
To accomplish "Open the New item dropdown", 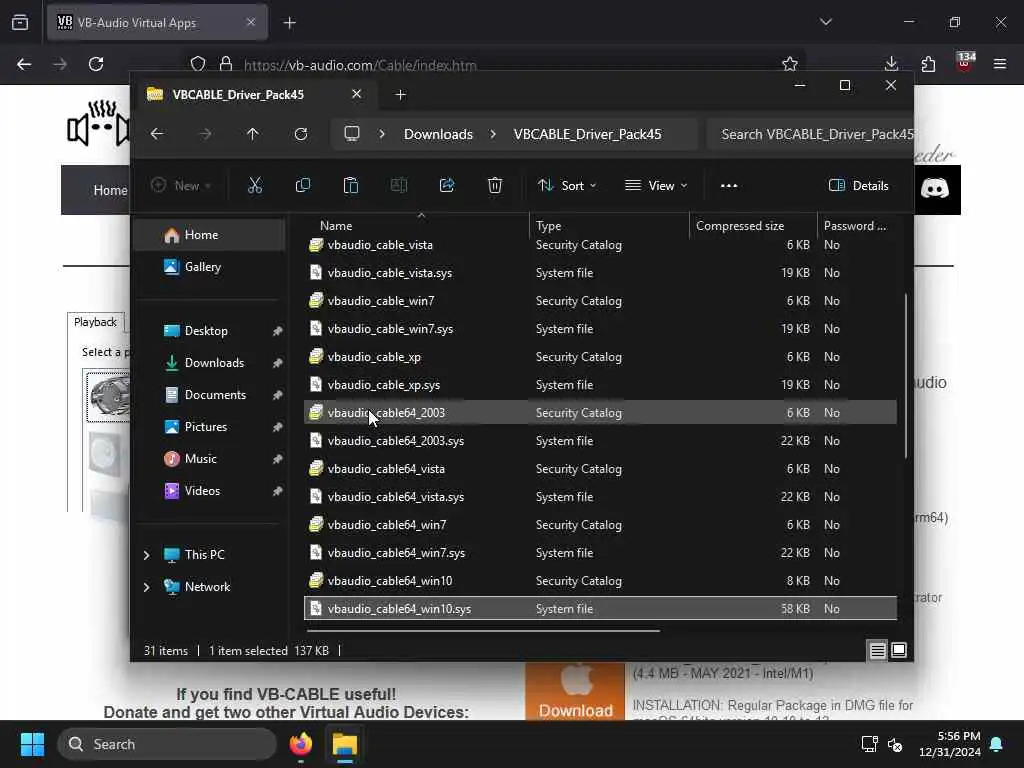I will pyautogui.click(x=181, y=185).
